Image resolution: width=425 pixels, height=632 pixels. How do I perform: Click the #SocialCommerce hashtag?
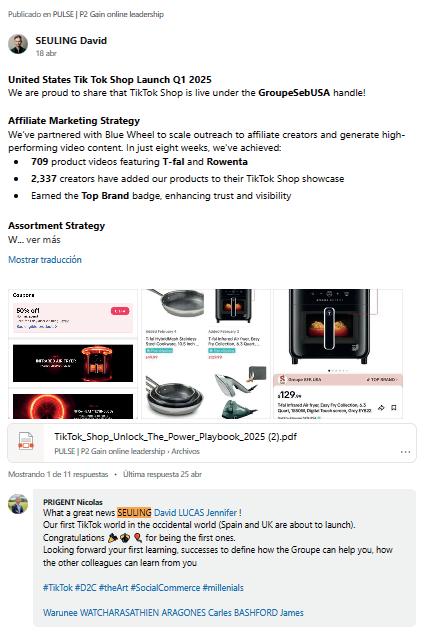[x=165, y=588]
